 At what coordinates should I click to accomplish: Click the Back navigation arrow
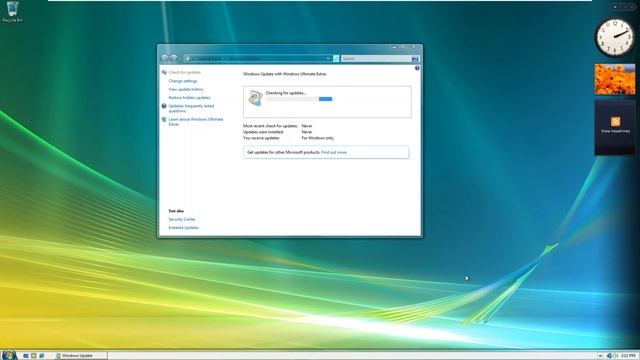tap(165, 59)
